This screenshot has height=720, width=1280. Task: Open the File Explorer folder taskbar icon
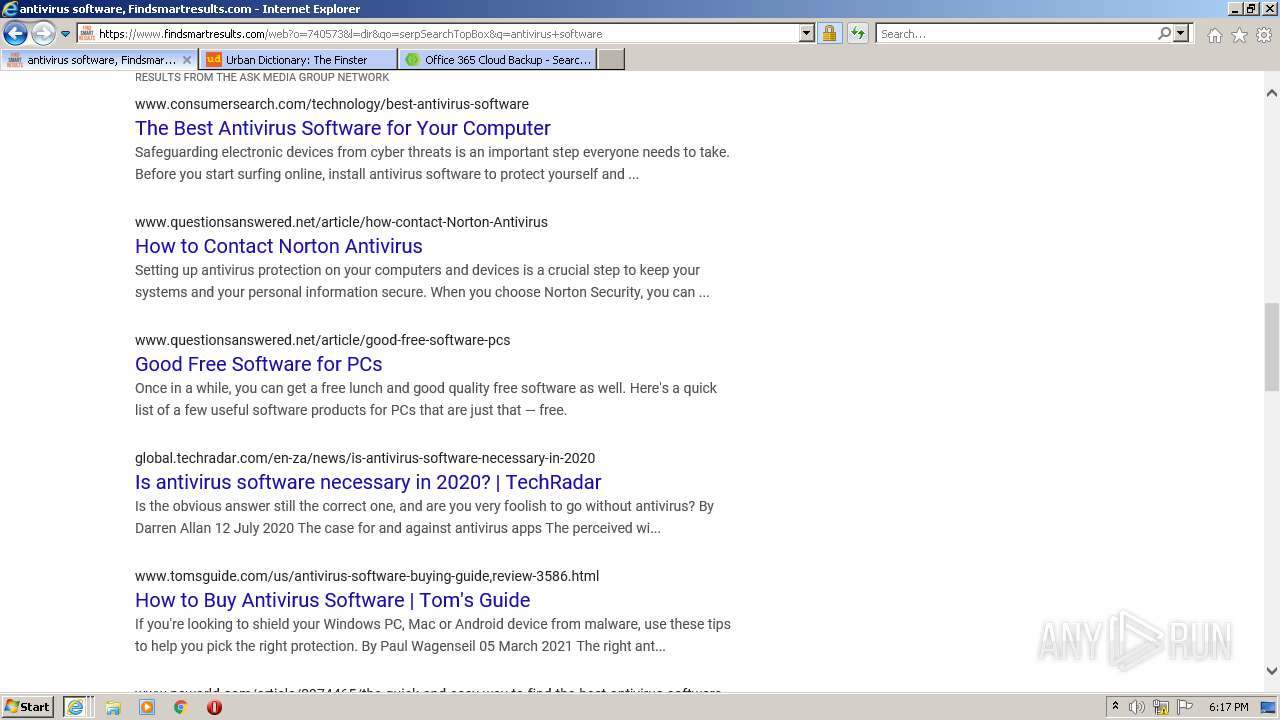tap(113, 707)
